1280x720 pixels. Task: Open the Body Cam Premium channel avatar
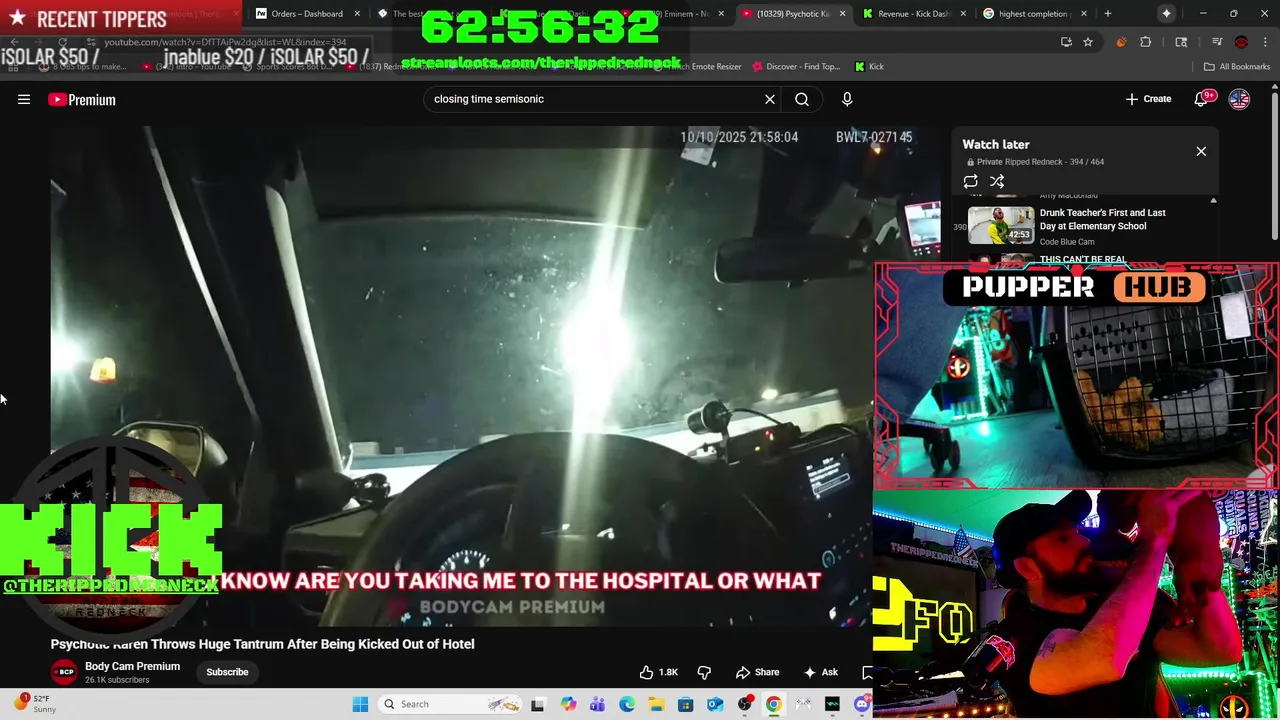coord(64,672)
